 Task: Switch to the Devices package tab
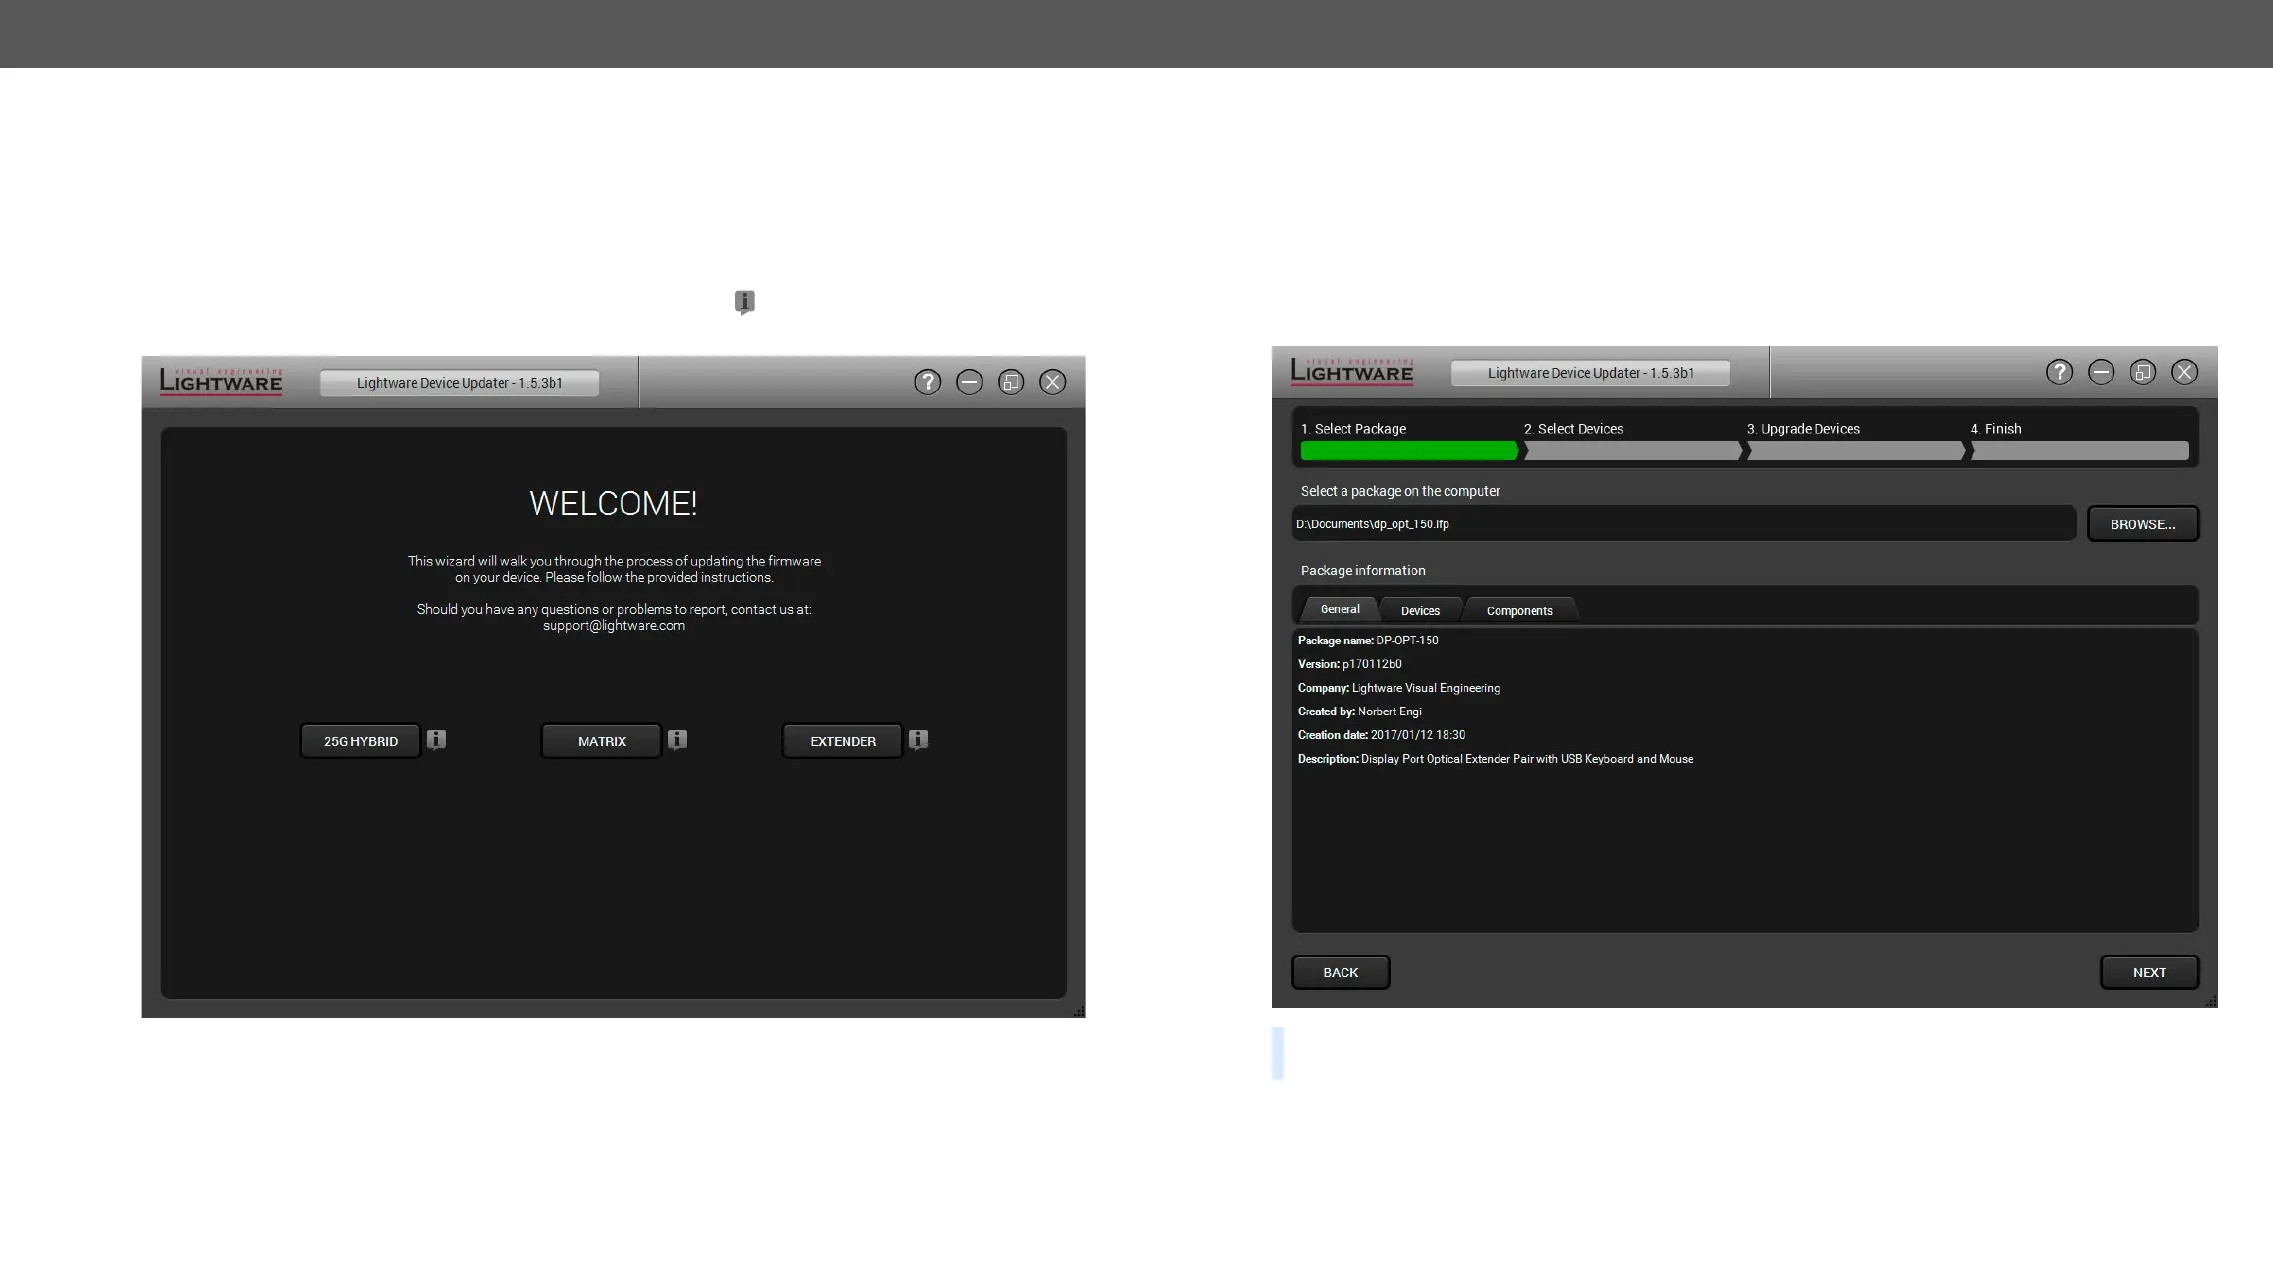coord(1420,610)
